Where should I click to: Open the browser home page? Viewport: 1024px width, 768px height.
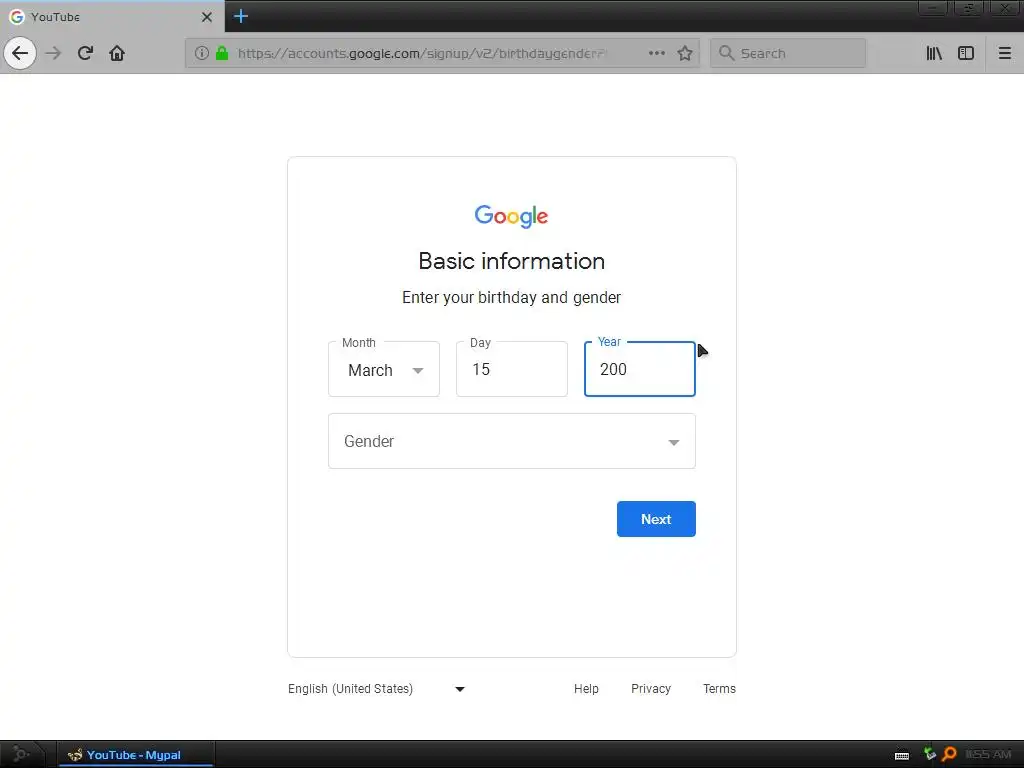click(117, 53)
